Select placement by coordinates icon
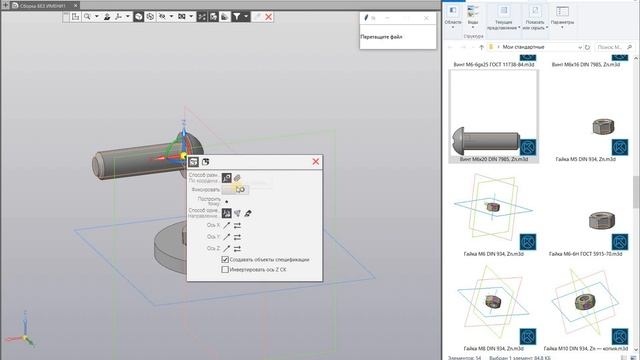The height and width of the screenshot is (360, 640). pyautogui.click(x=227, y=178)
